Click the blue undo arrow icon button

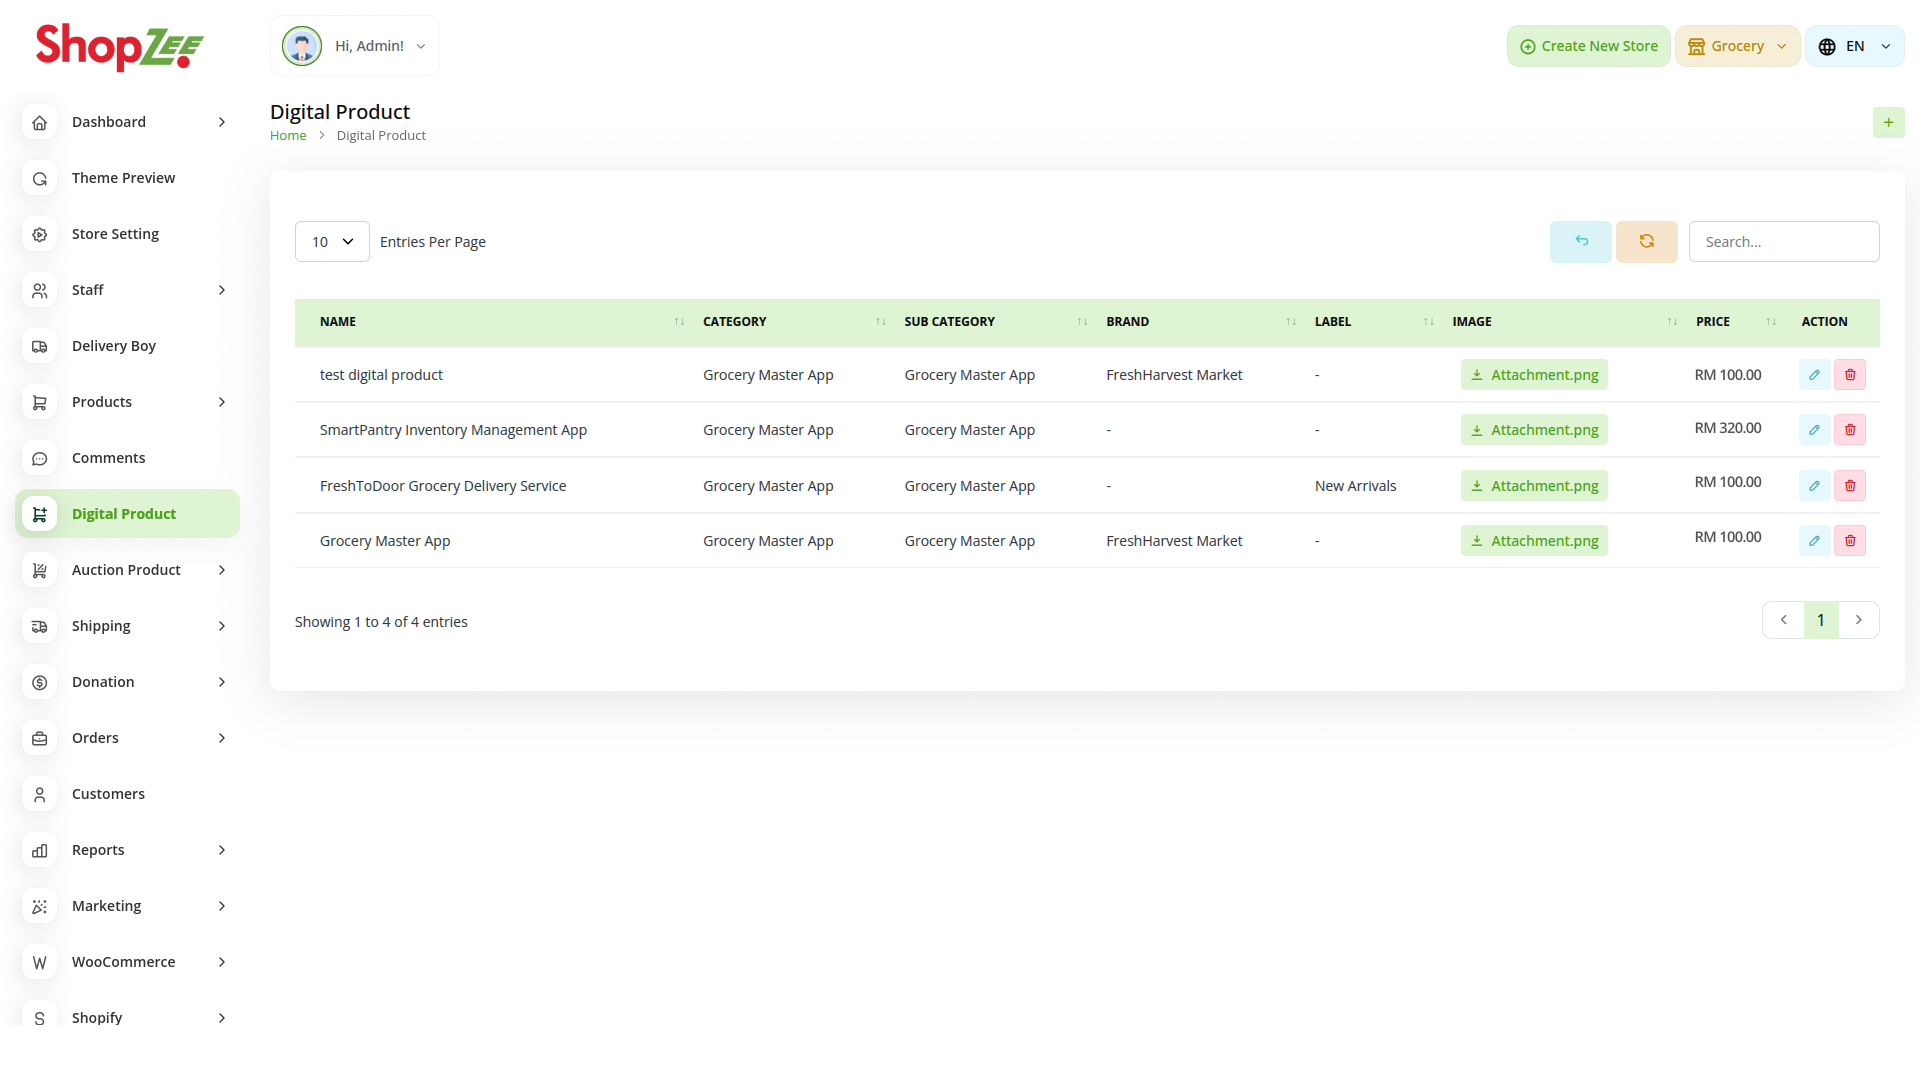click(x=1581, y=242)
